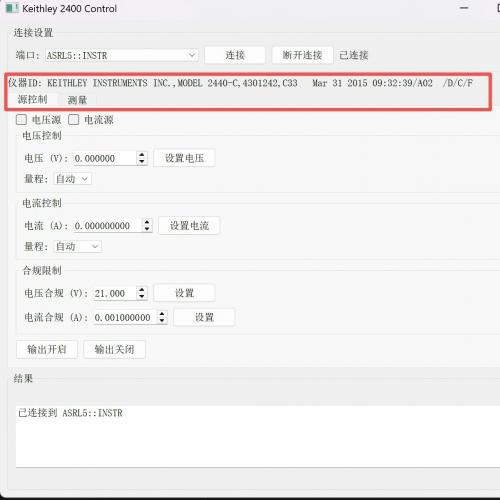Focus the 电流 (A) value field

tap(107, 226)
